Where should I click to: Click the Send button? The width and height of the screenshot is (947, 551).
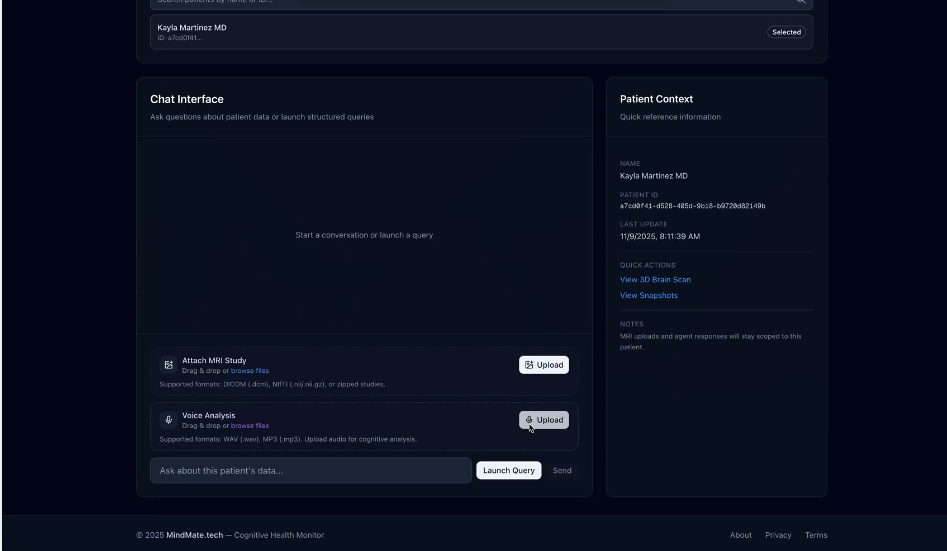point(562,471)
